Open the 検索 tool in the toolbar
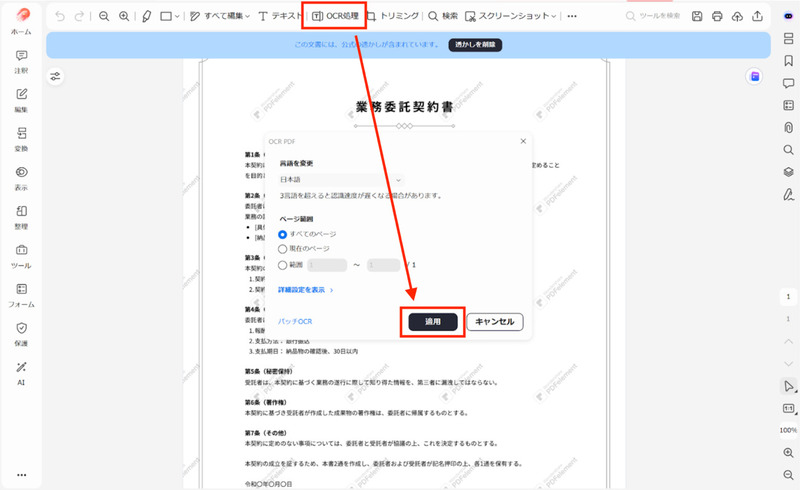This screenshot has height=490, width=800. point(443,16)
